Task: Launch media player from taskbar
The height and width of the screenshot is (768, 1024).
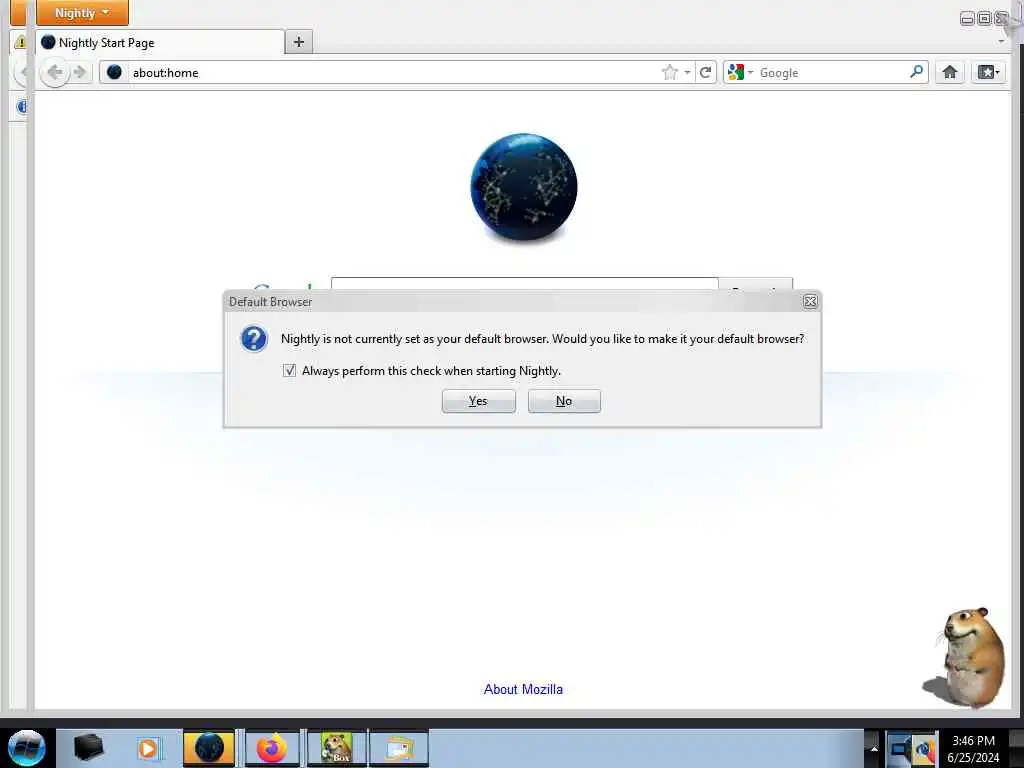Action: [x=148, y=748]
